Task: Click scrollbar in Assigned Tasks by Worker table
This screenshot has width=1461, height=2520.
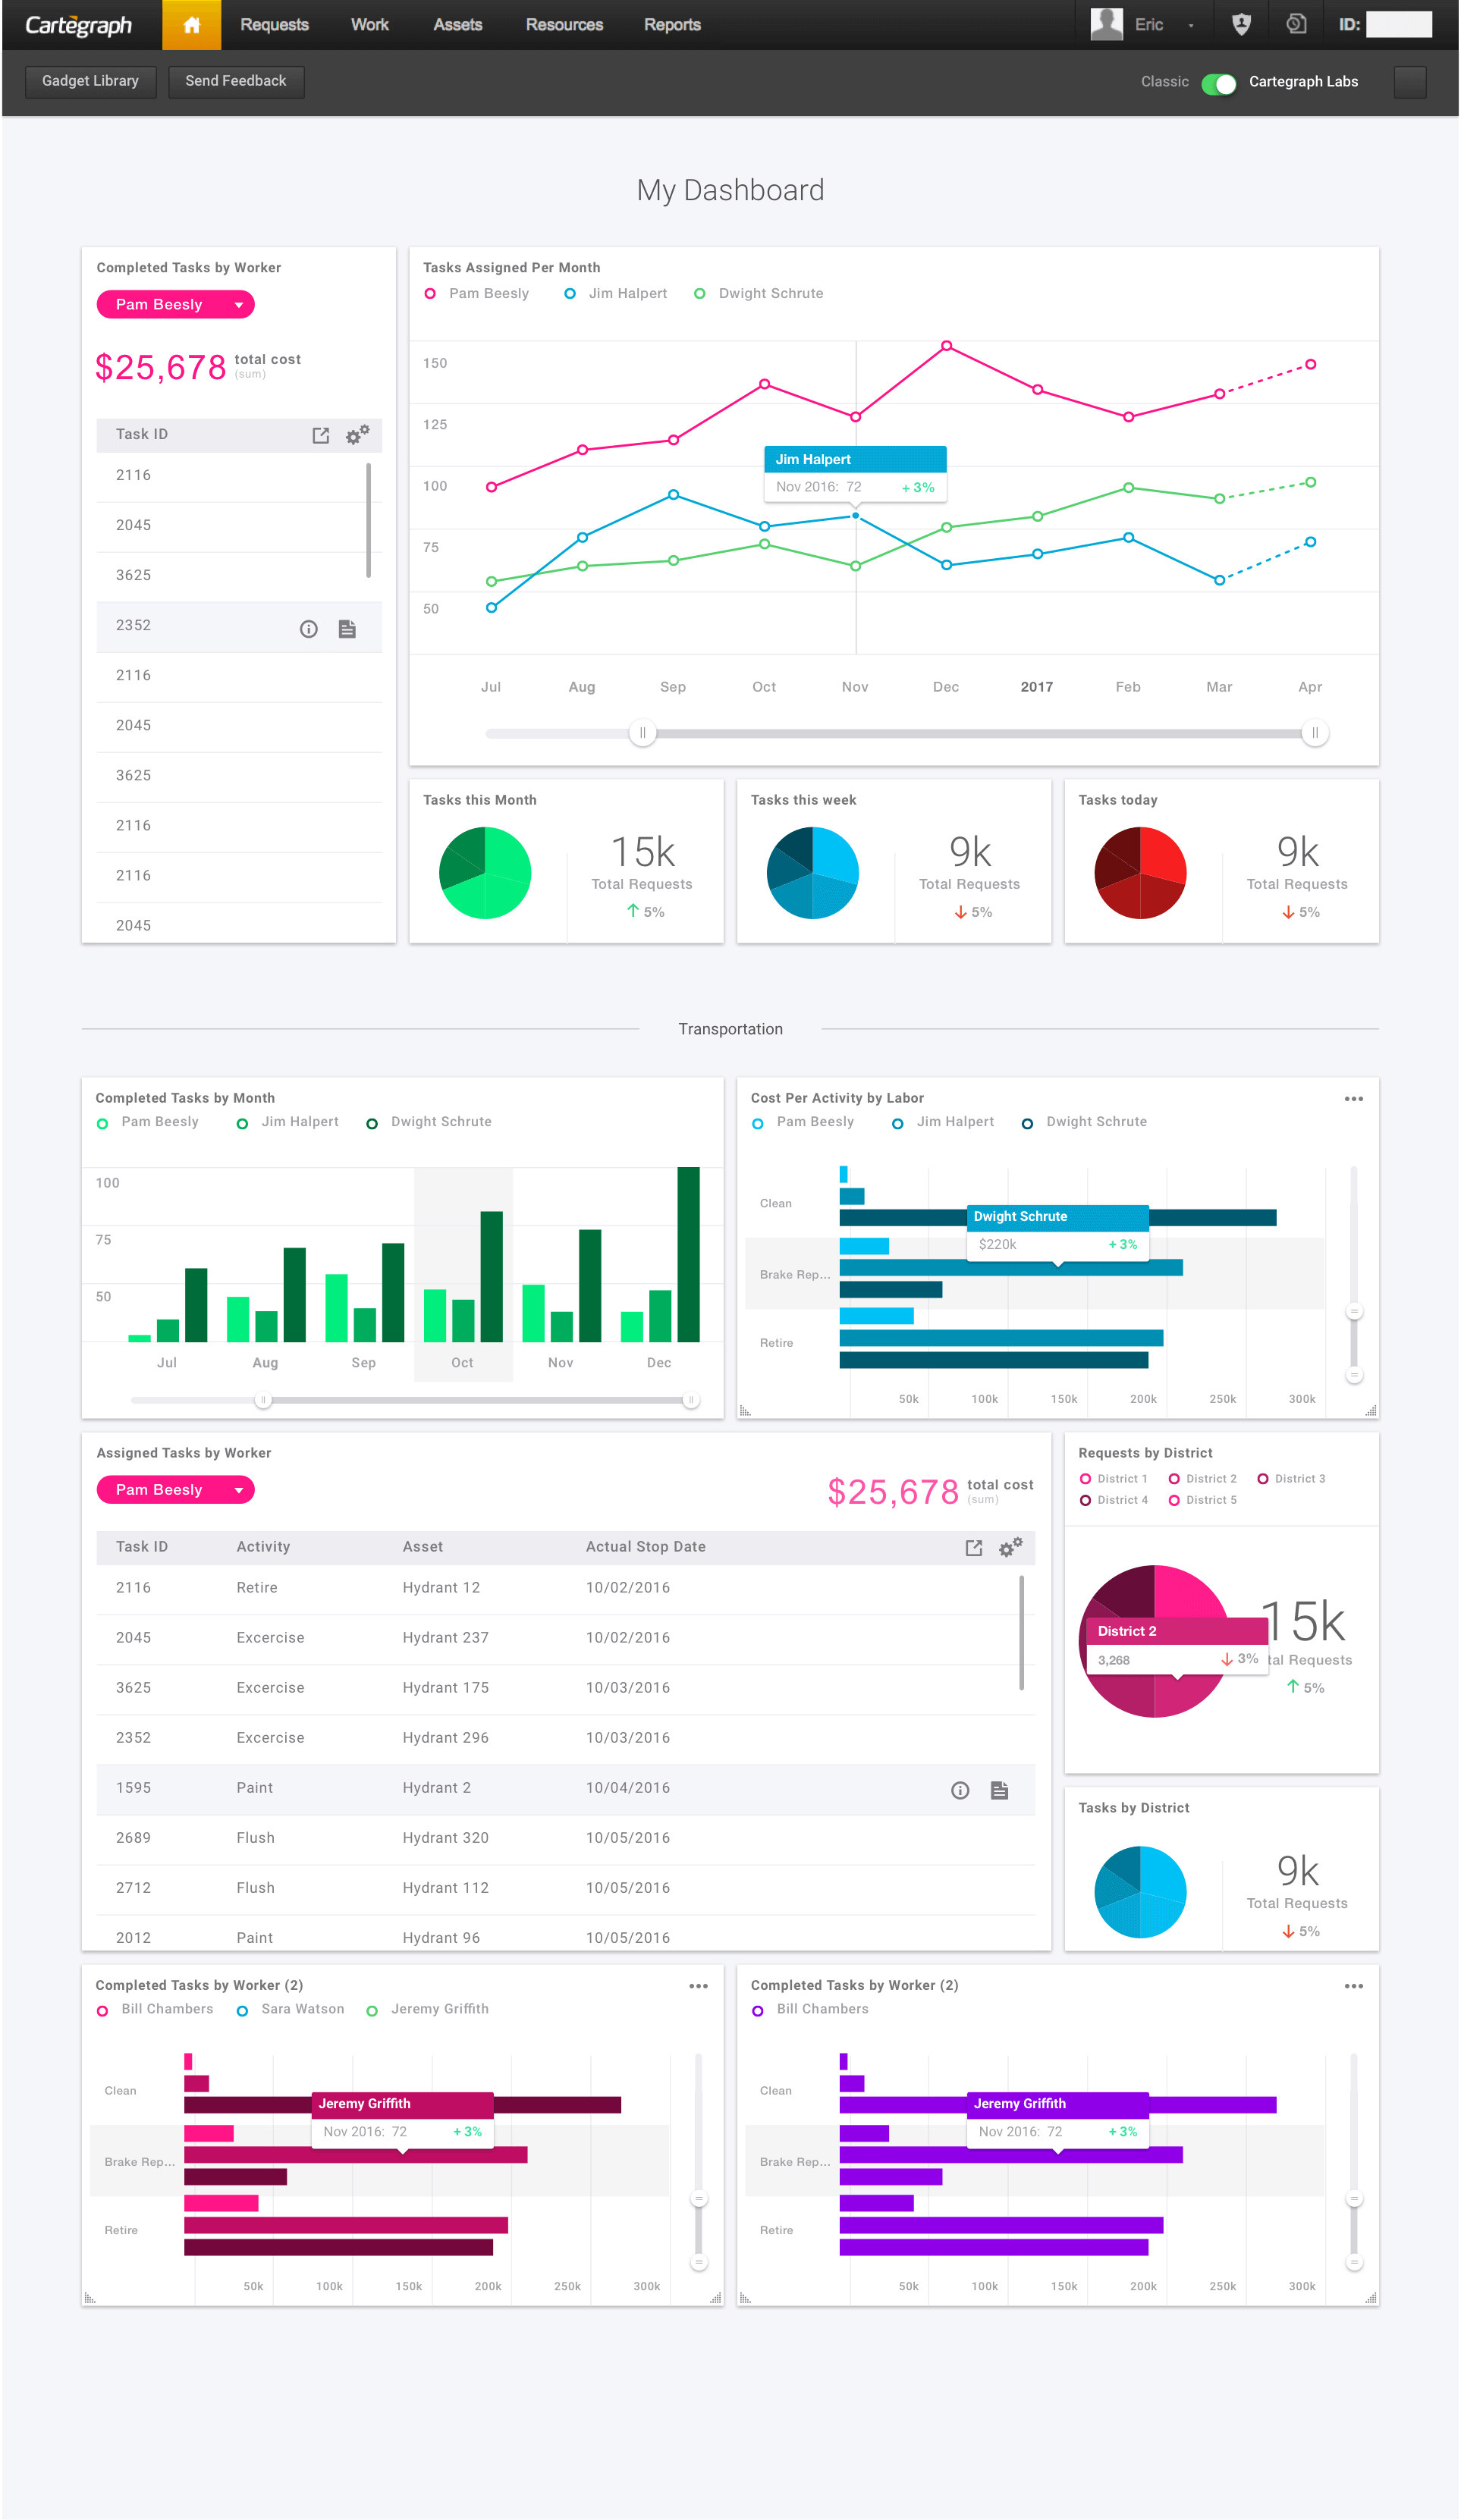Action: pyautogui.click(x=1021, y=1633)
